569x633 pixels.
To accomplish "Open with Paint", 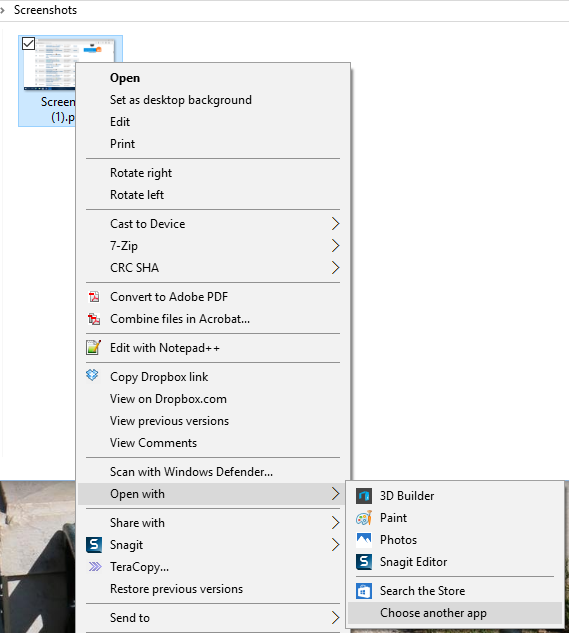I will click(455, 518).
